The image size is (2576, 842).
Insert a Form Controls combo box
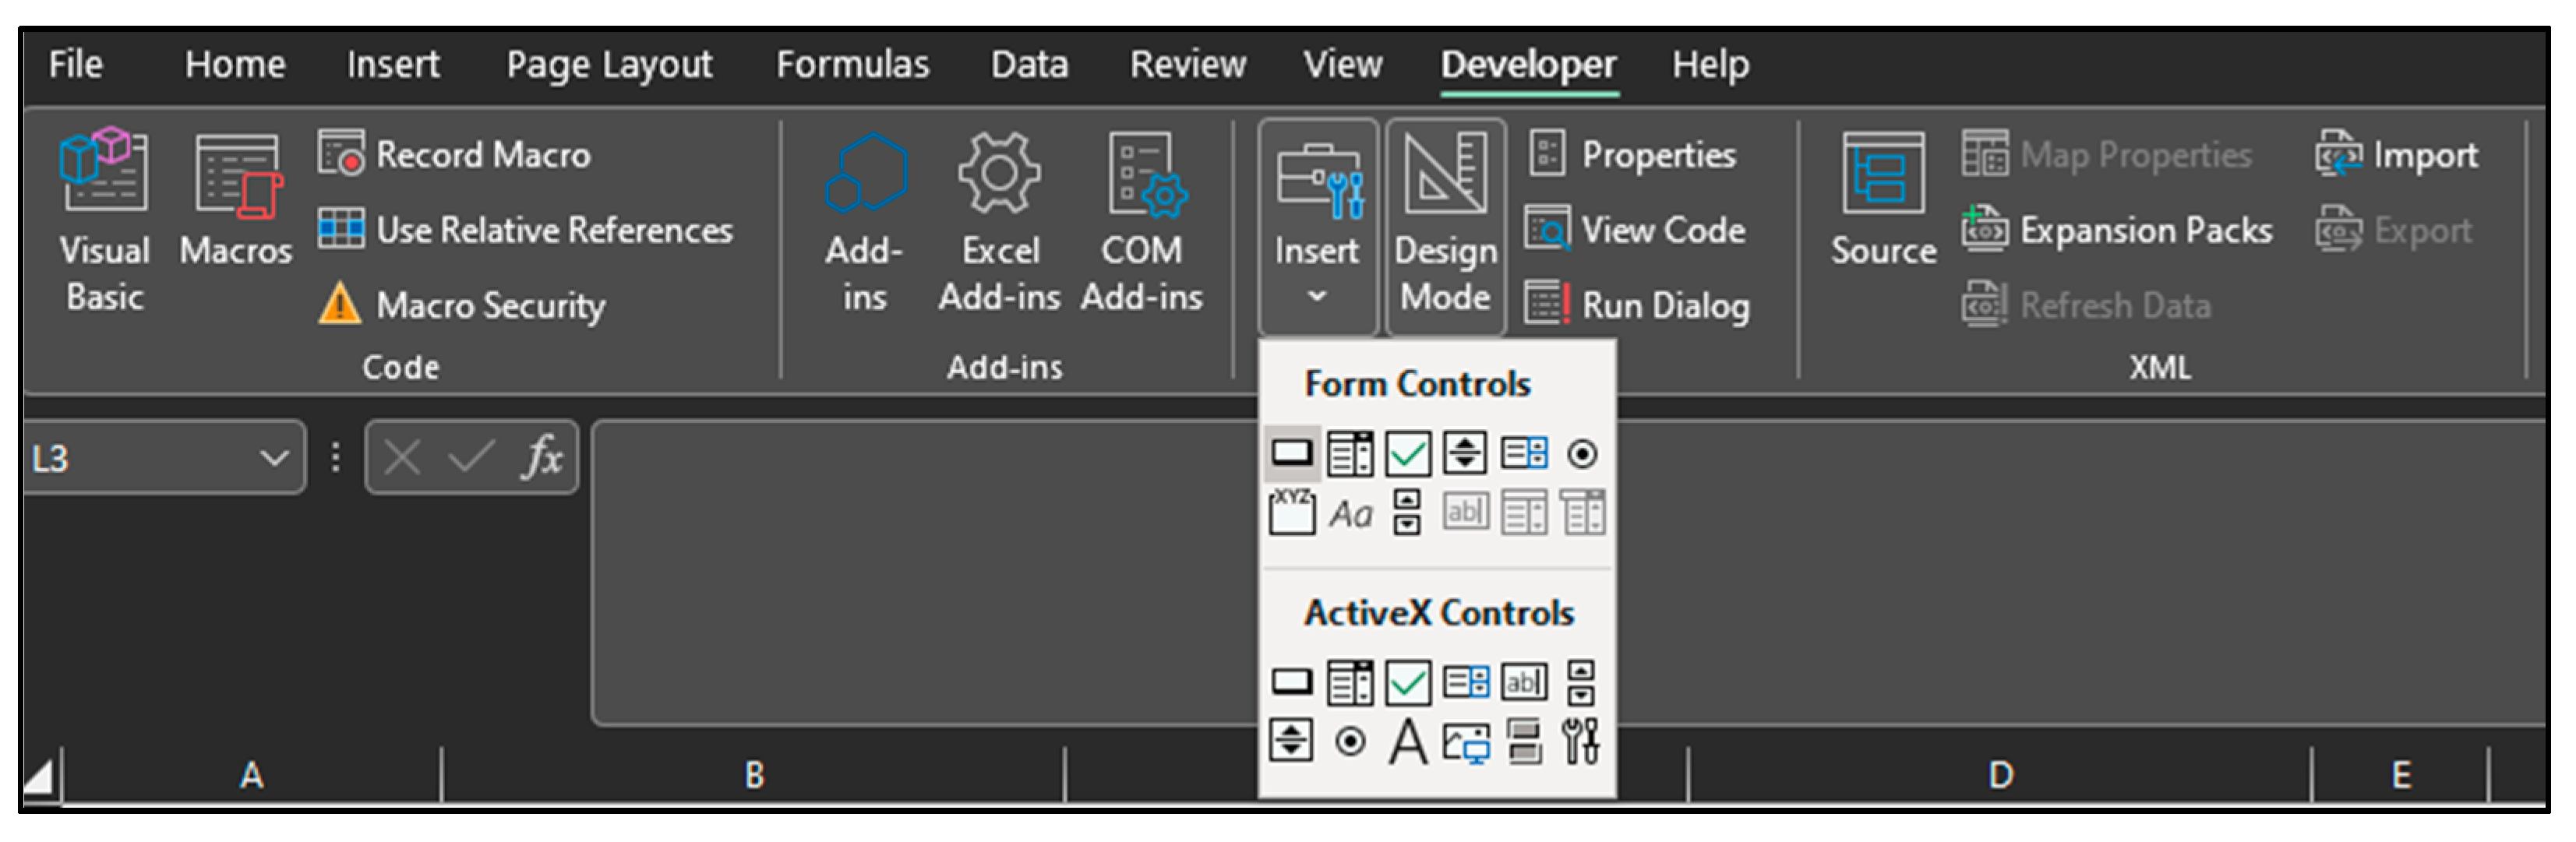[x=1349, y=454]
